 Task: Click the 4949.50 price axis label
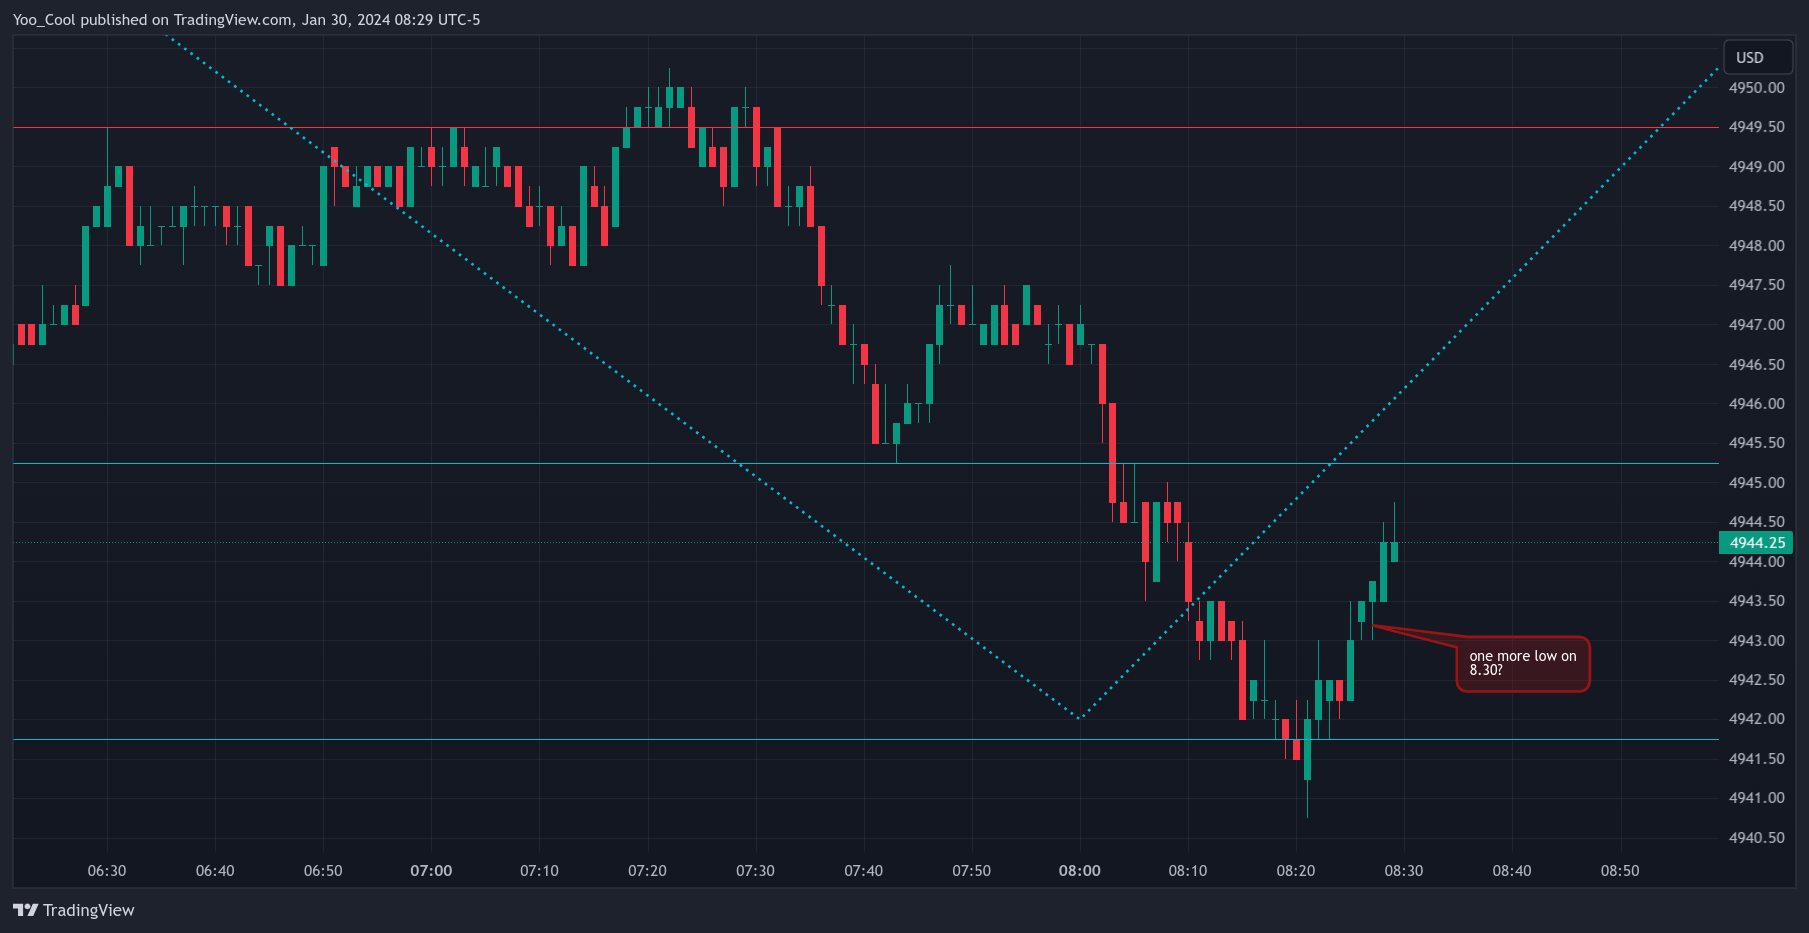(x=1757, y=127)
